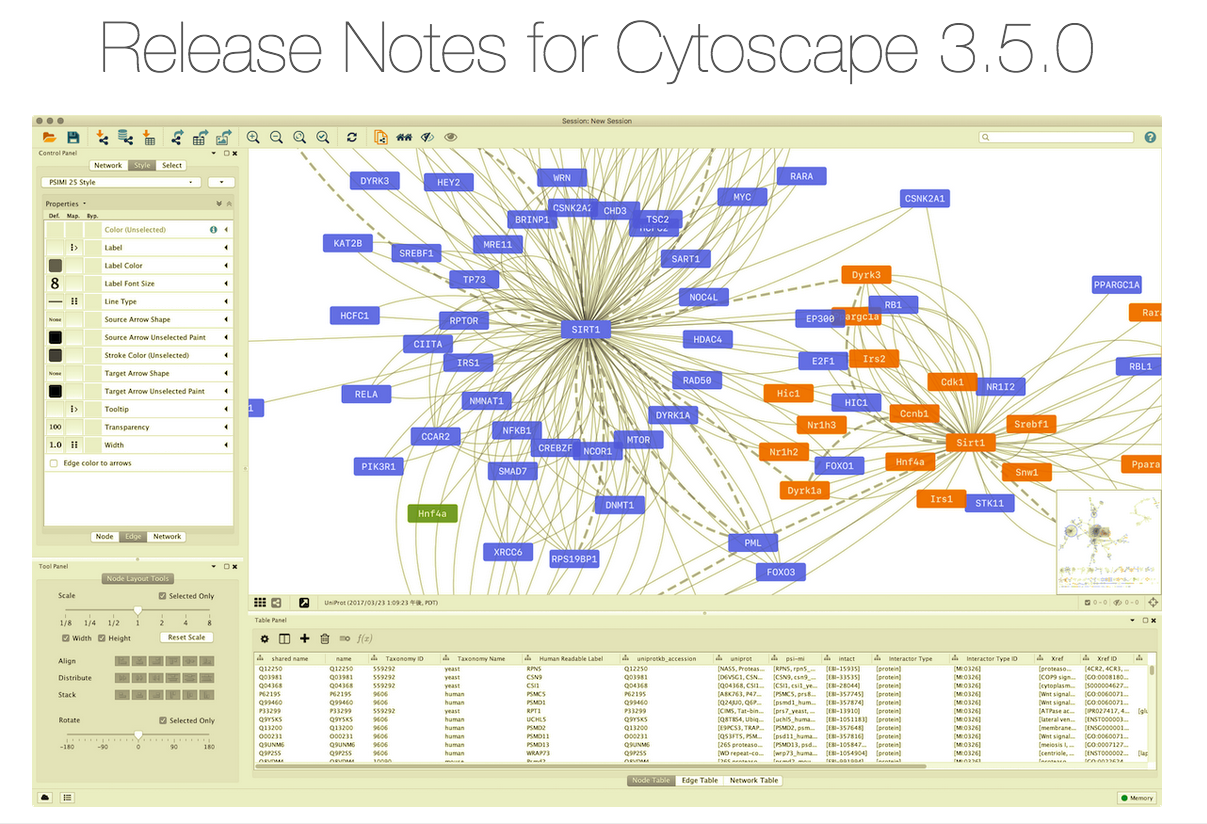This screenshot has height=824, width=1207.
Task: Open the Node style tab
Action: click(104, 537)
